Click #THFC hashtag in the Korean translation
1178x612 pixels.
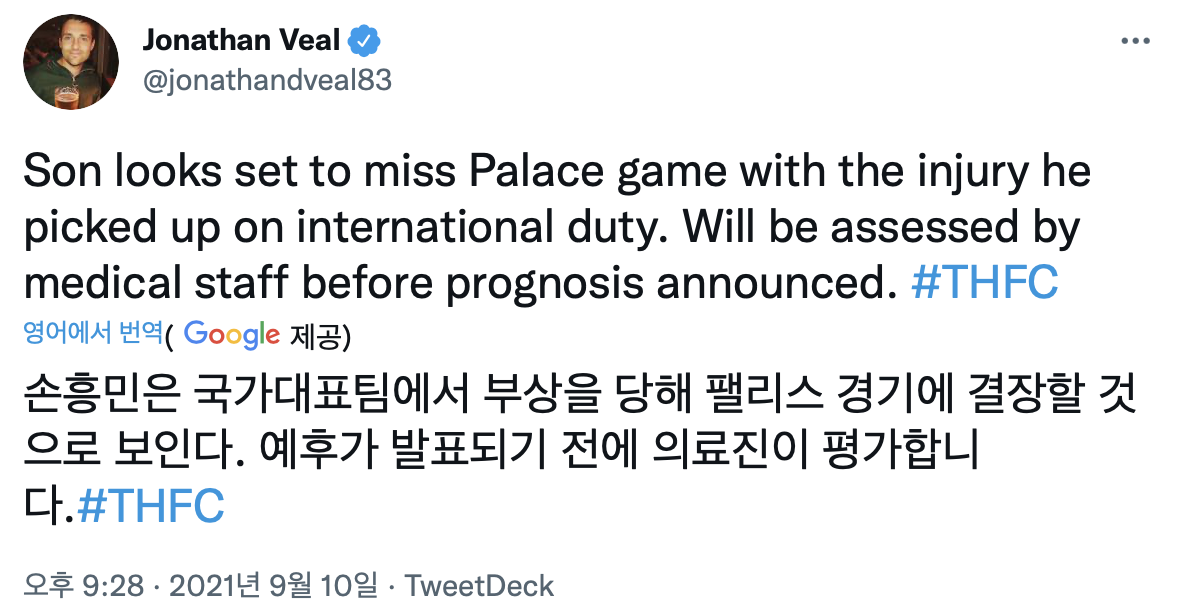(x=150, y=507)
